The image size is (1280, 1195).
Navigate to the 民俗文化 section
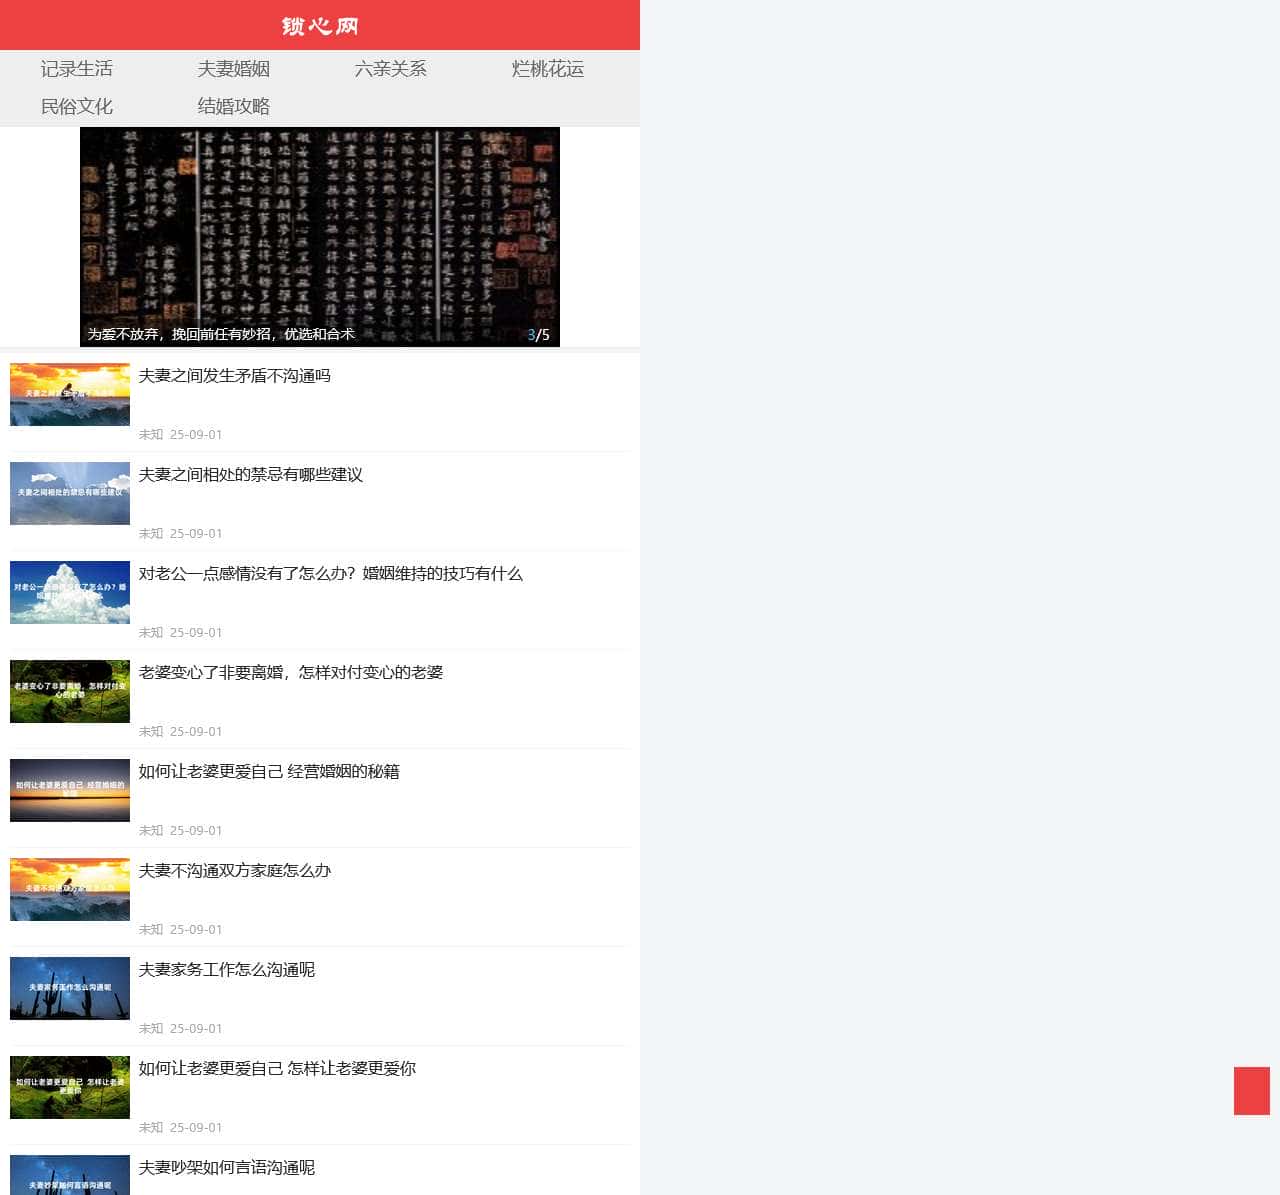point(77,106)
